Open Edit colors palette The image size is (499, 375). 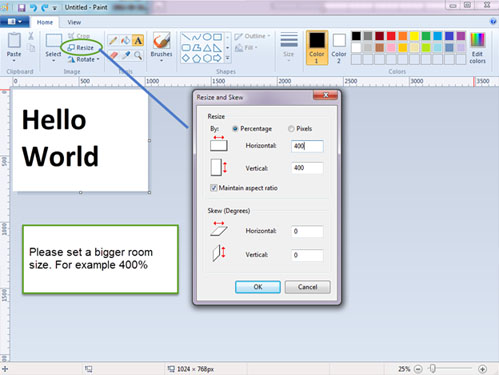(477, 48)
